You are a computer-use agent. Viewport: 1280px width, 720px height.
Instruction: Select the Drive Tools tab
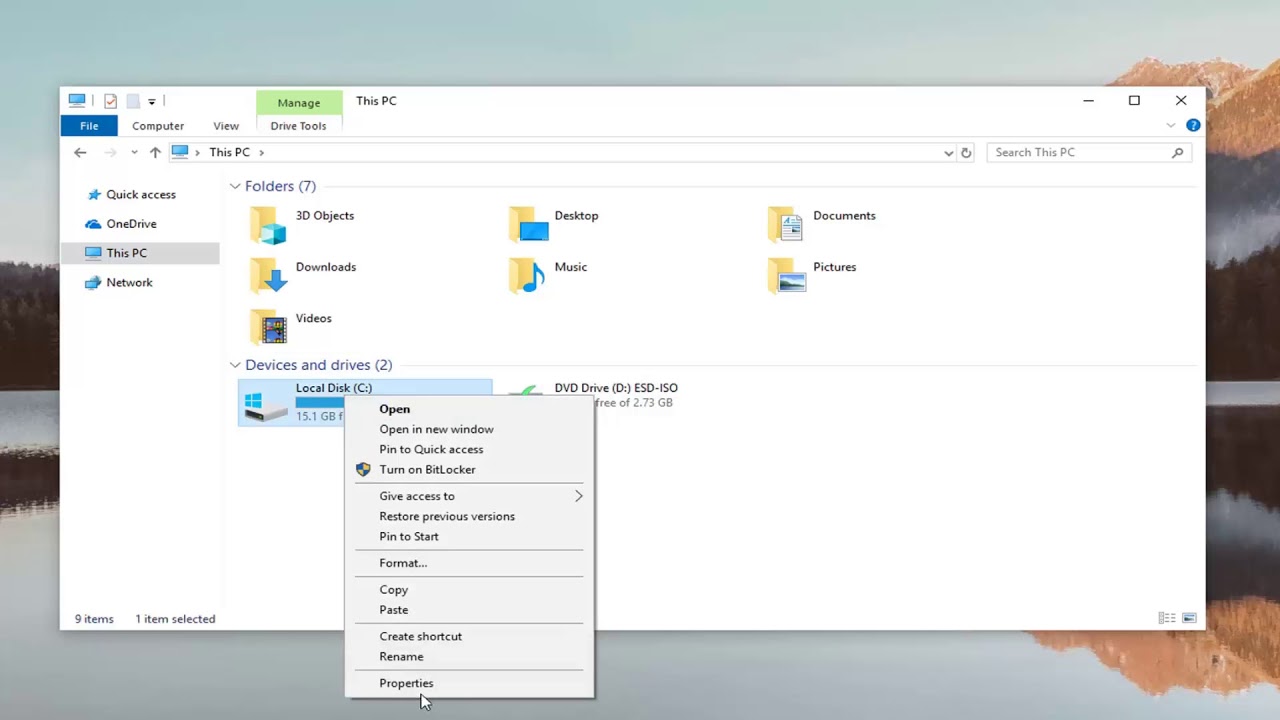[298, 126]
